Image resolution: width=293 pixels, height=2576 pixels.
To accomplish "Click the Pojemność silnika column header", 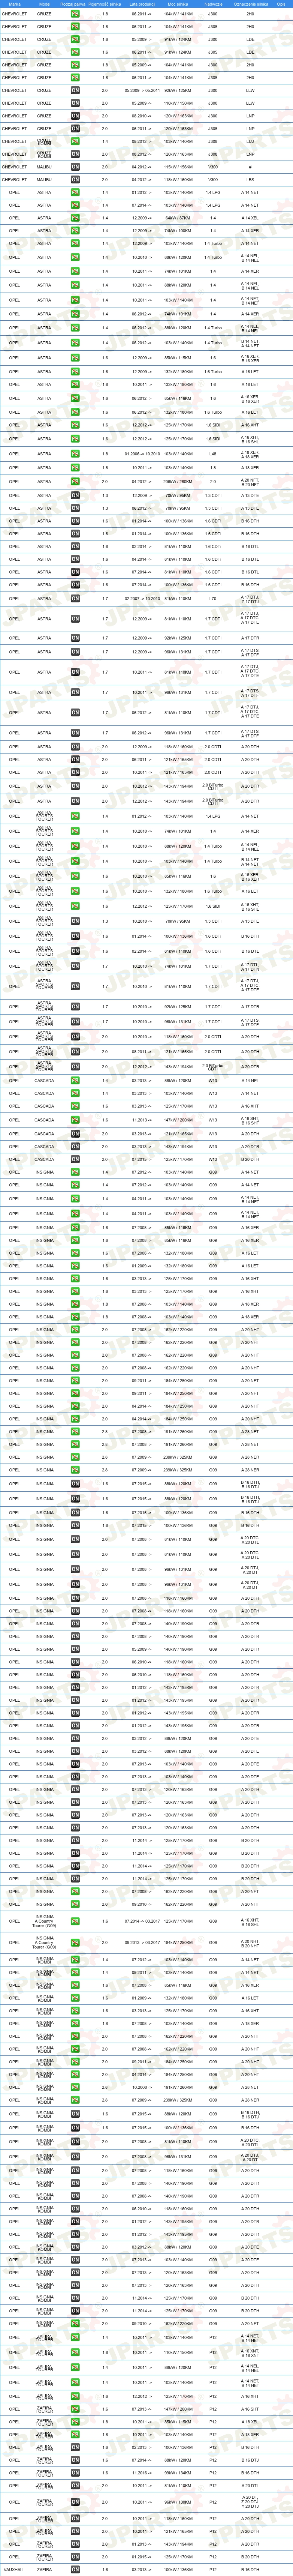I will [105, 4].
